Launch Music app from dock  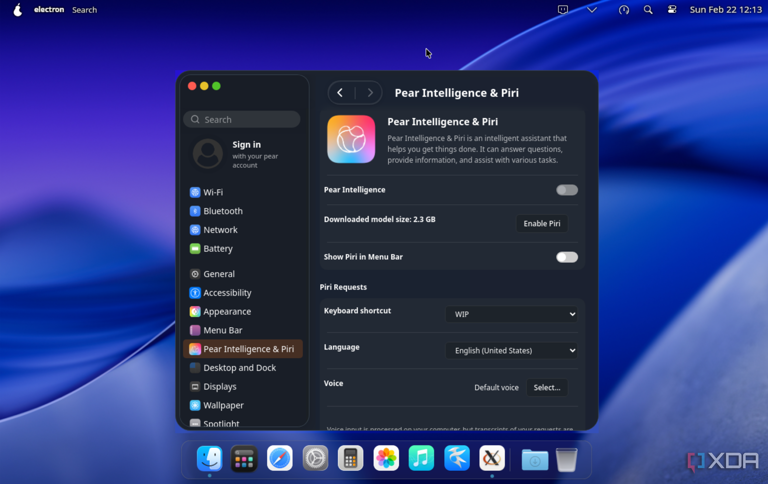pyautogui.click(x=421, y=459)
